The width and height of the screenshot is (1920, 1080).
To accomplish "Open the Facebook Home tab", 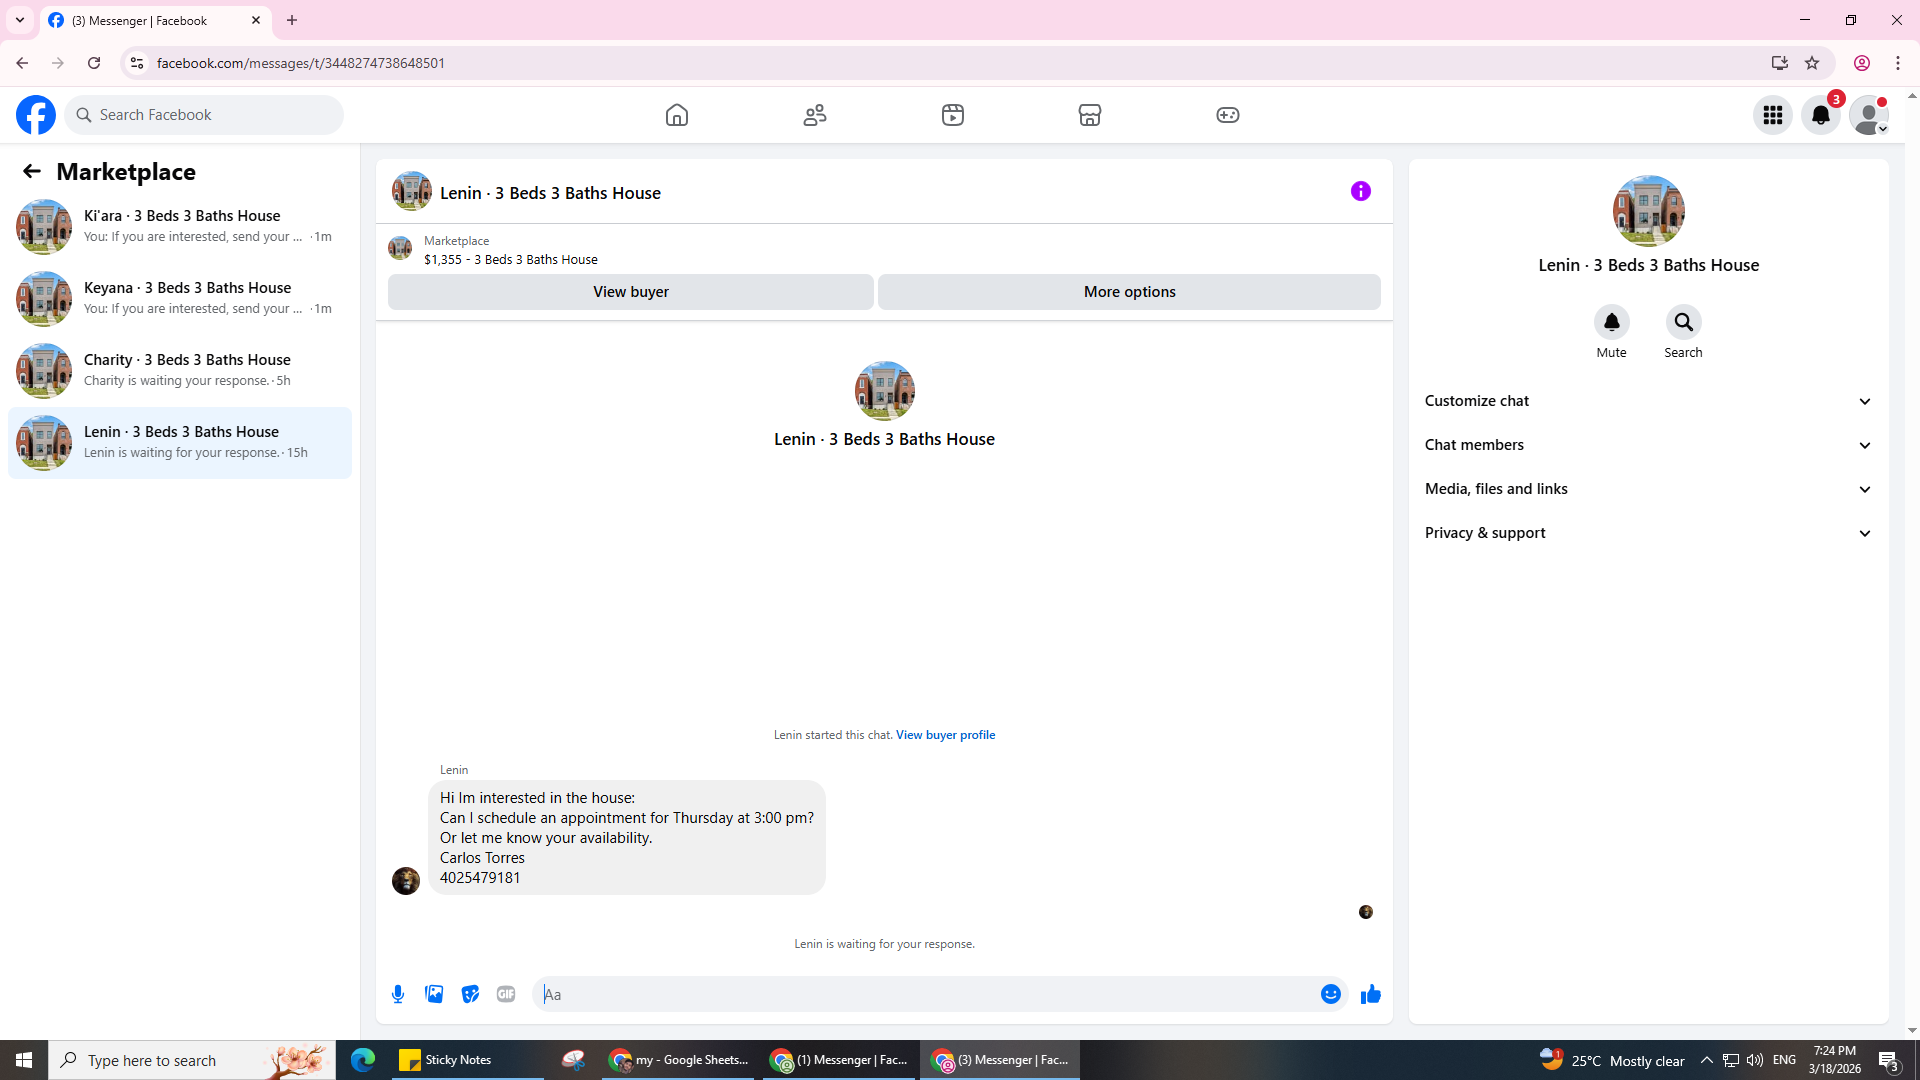I will coord(677,115).
